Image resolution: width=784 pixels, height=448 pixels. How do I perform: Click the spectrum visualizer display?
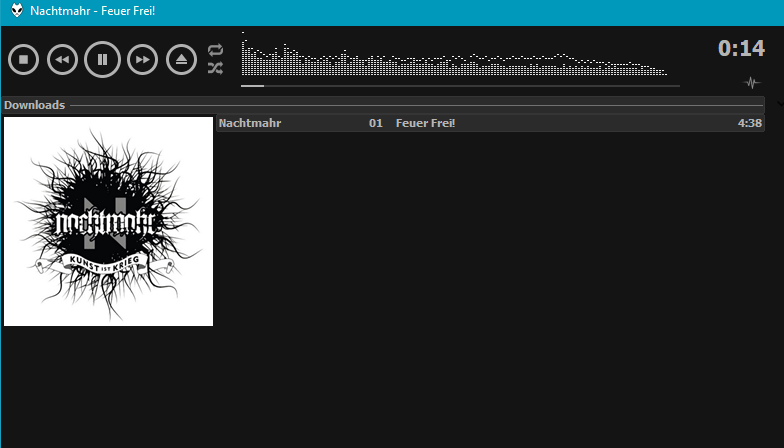[x=454, y=54]
